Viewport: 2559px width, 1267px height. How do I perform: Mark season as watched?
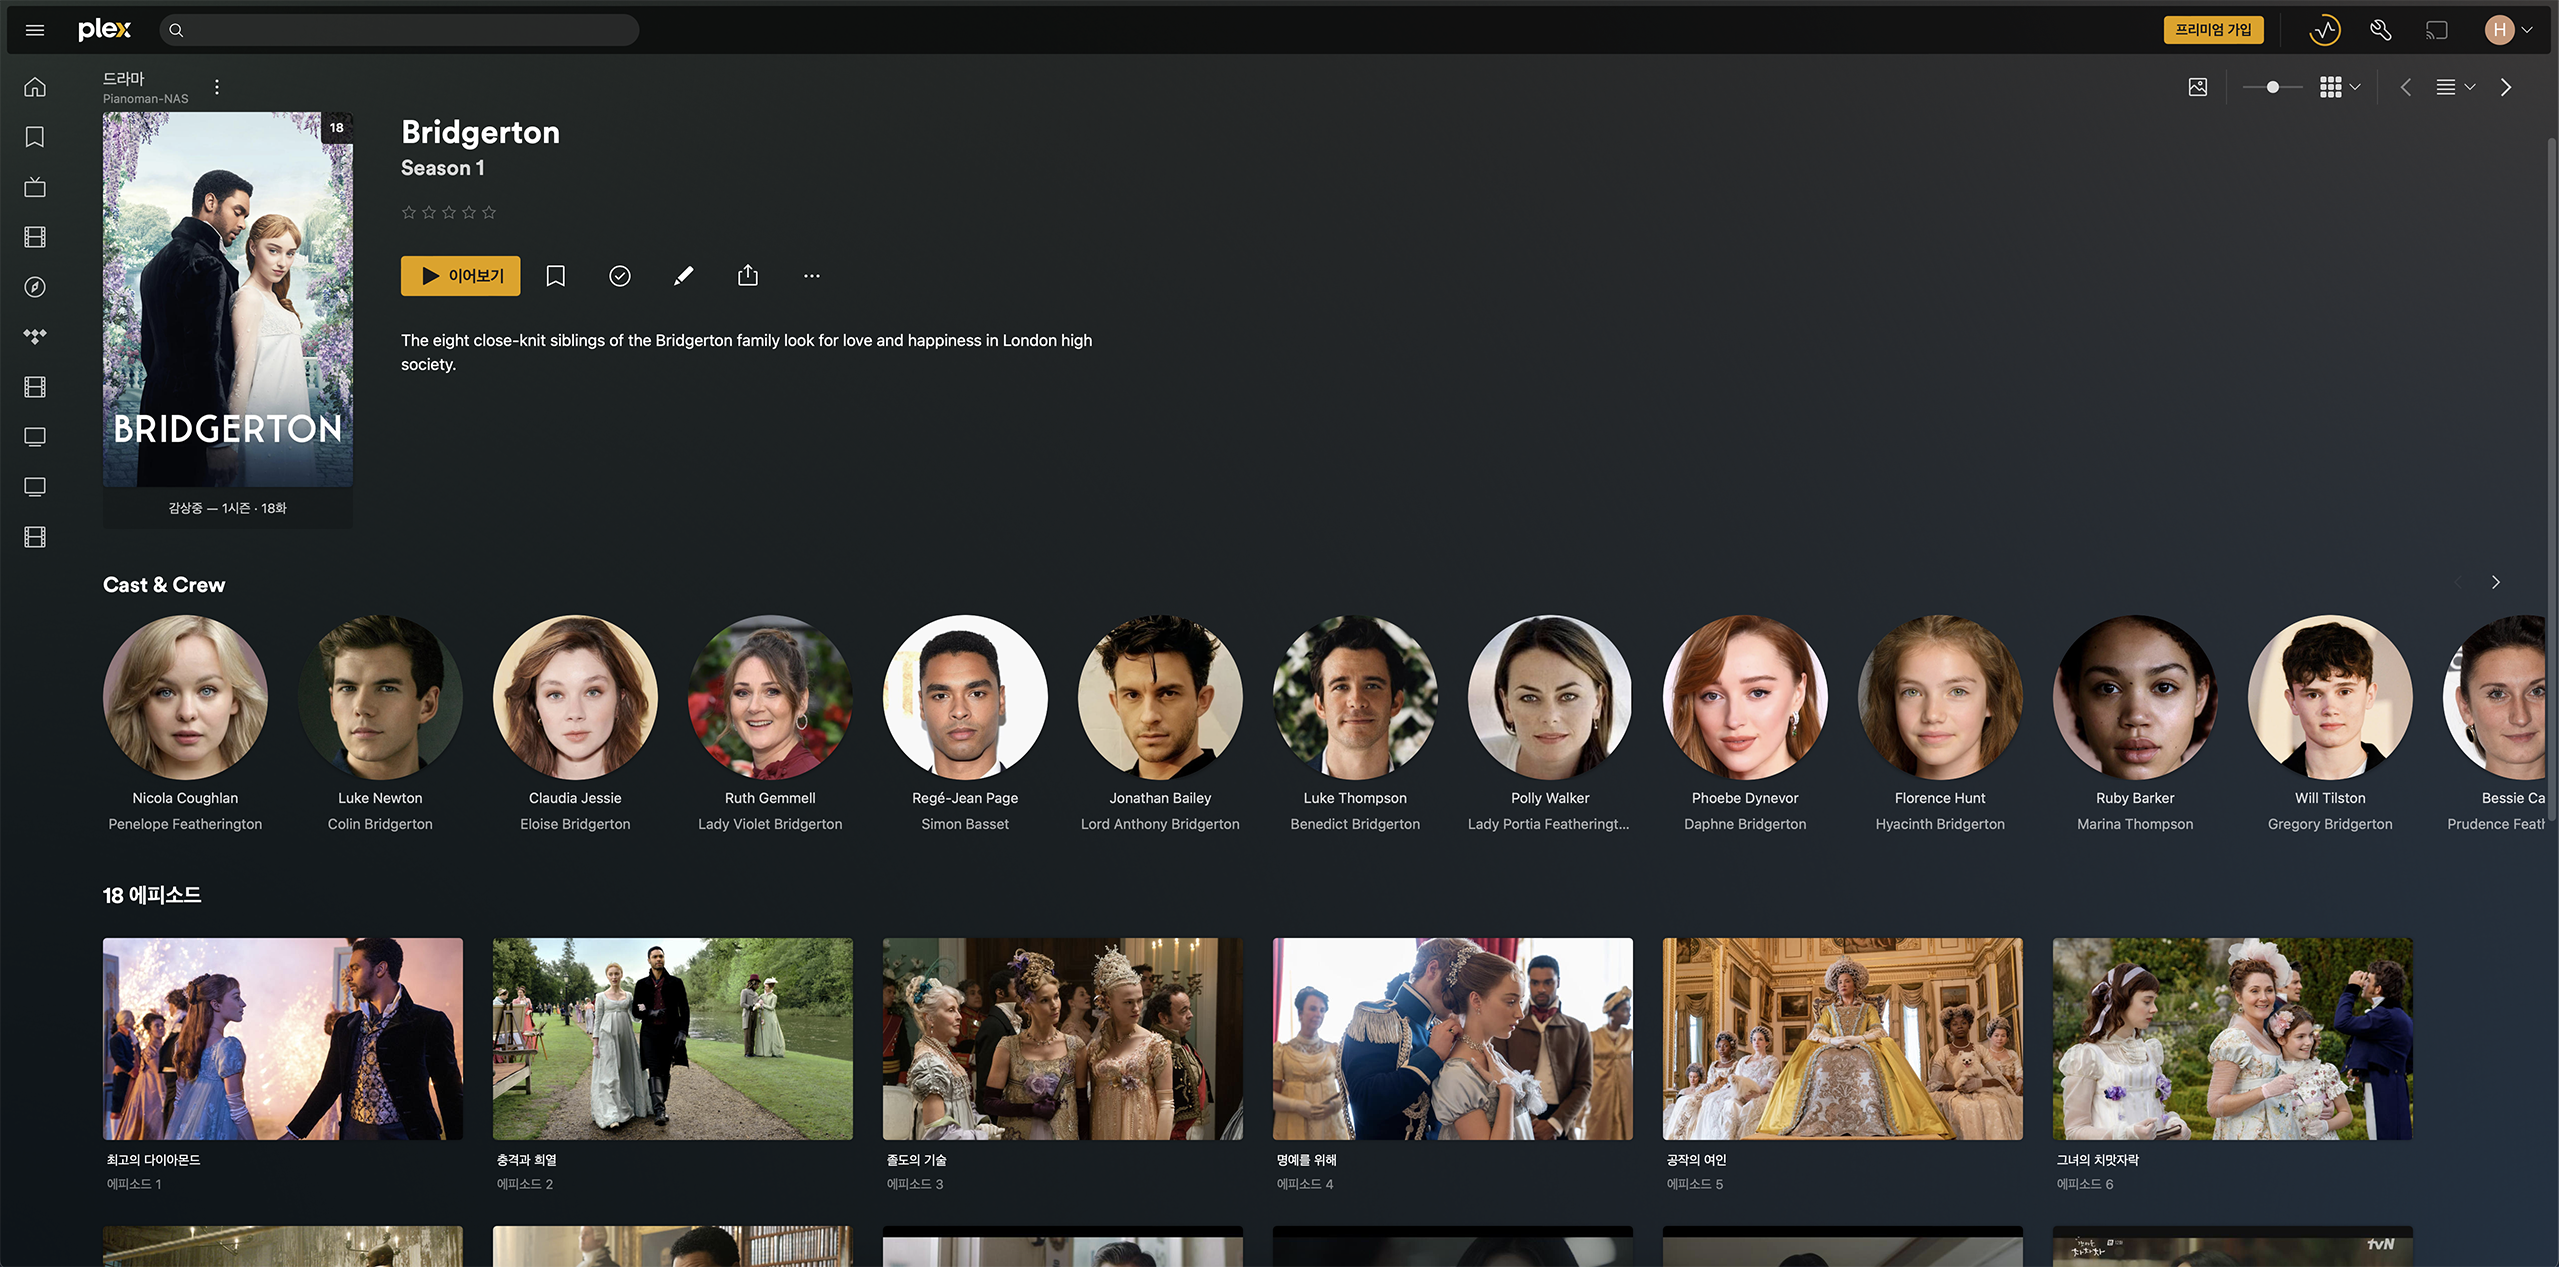(x=620, y=276)
